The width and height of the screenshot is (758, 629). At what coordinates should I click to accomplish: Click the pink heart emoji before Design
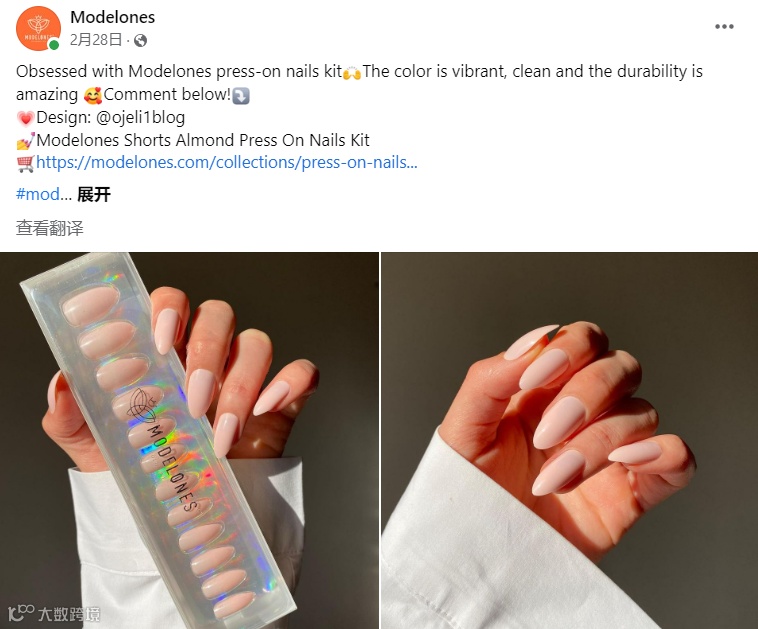pos(25,118)
